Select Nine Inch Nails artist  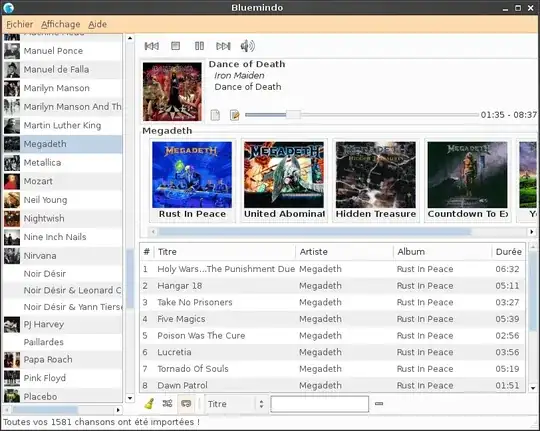click(63, 237)
